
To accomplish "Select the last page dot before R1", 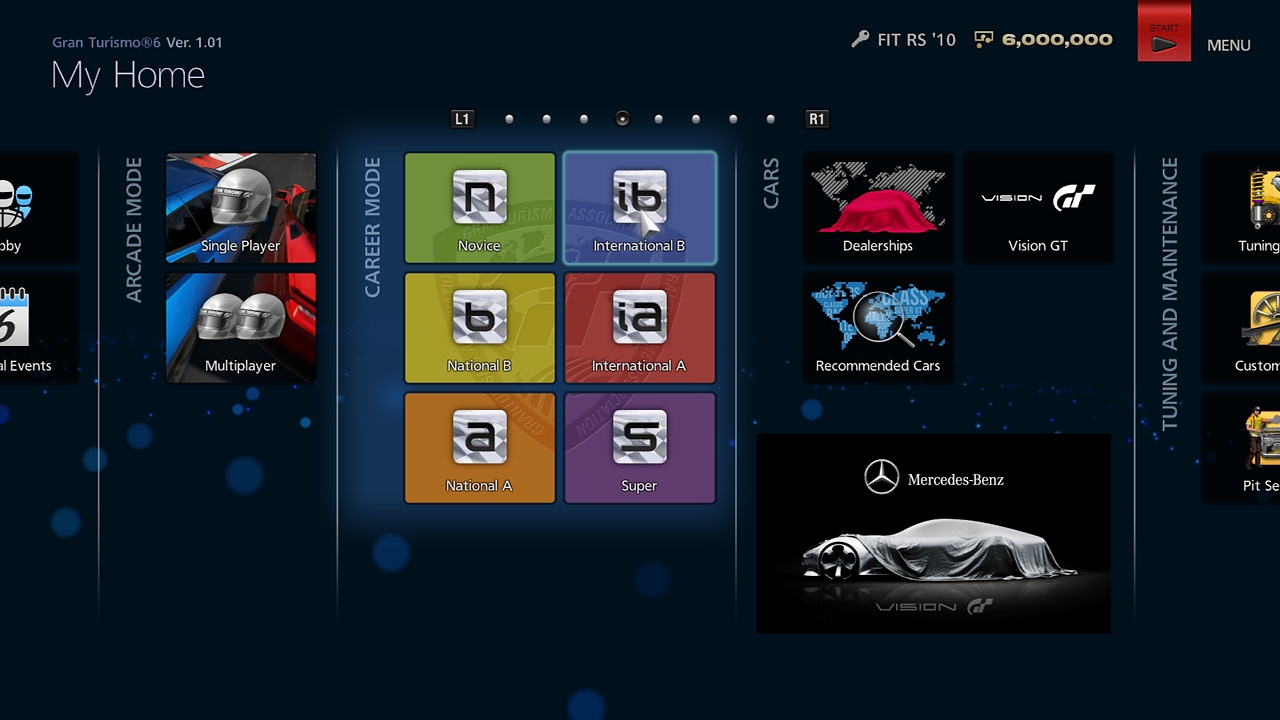I will 770,119.
